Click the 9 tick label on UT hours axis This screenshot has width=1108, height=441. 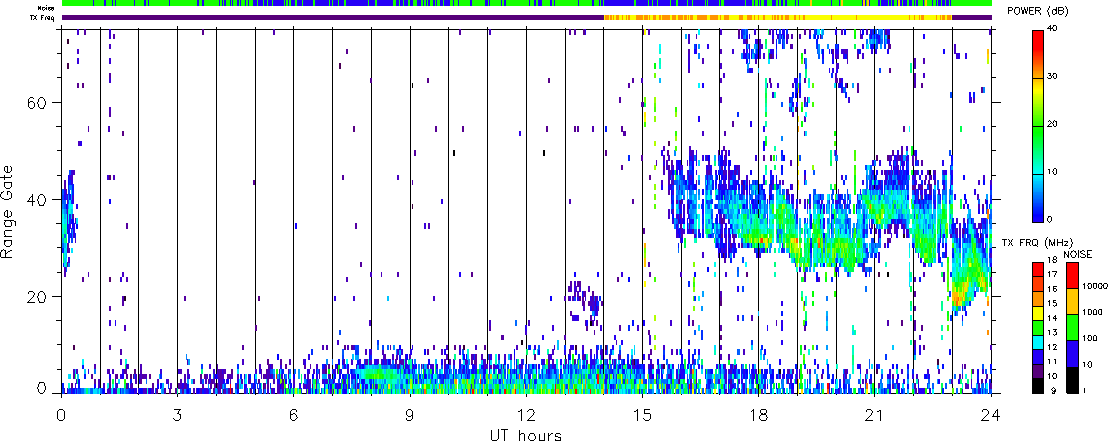pos(410,414)
